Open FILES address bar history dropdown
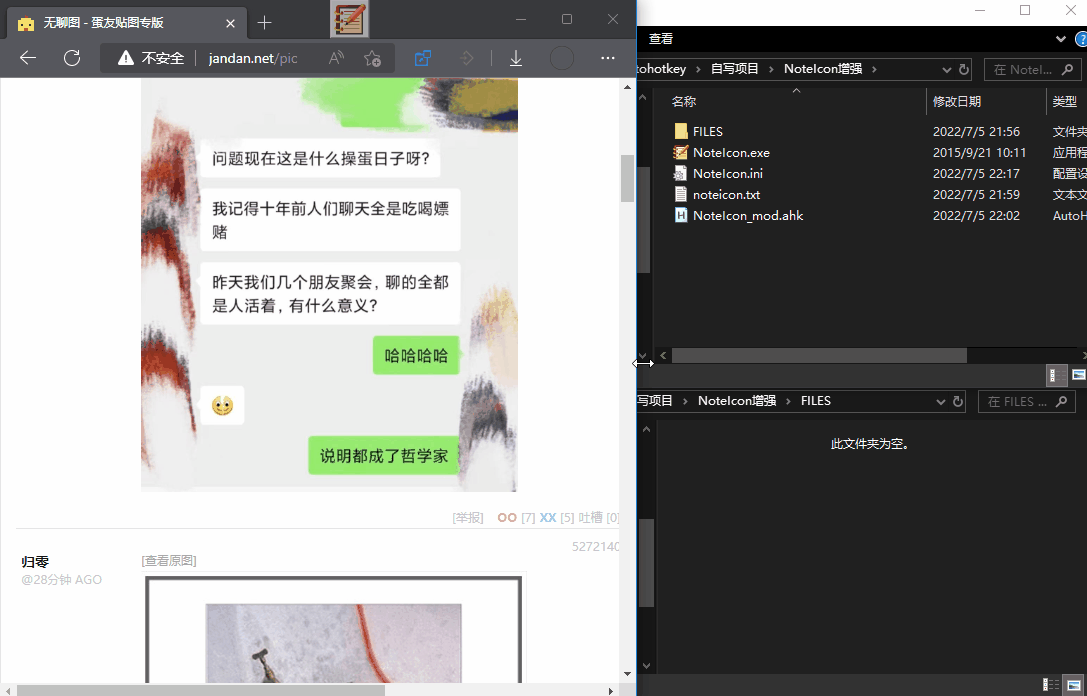Image resolution: width=1087 pixels, height=696 pixels. [x=940, y=401]
